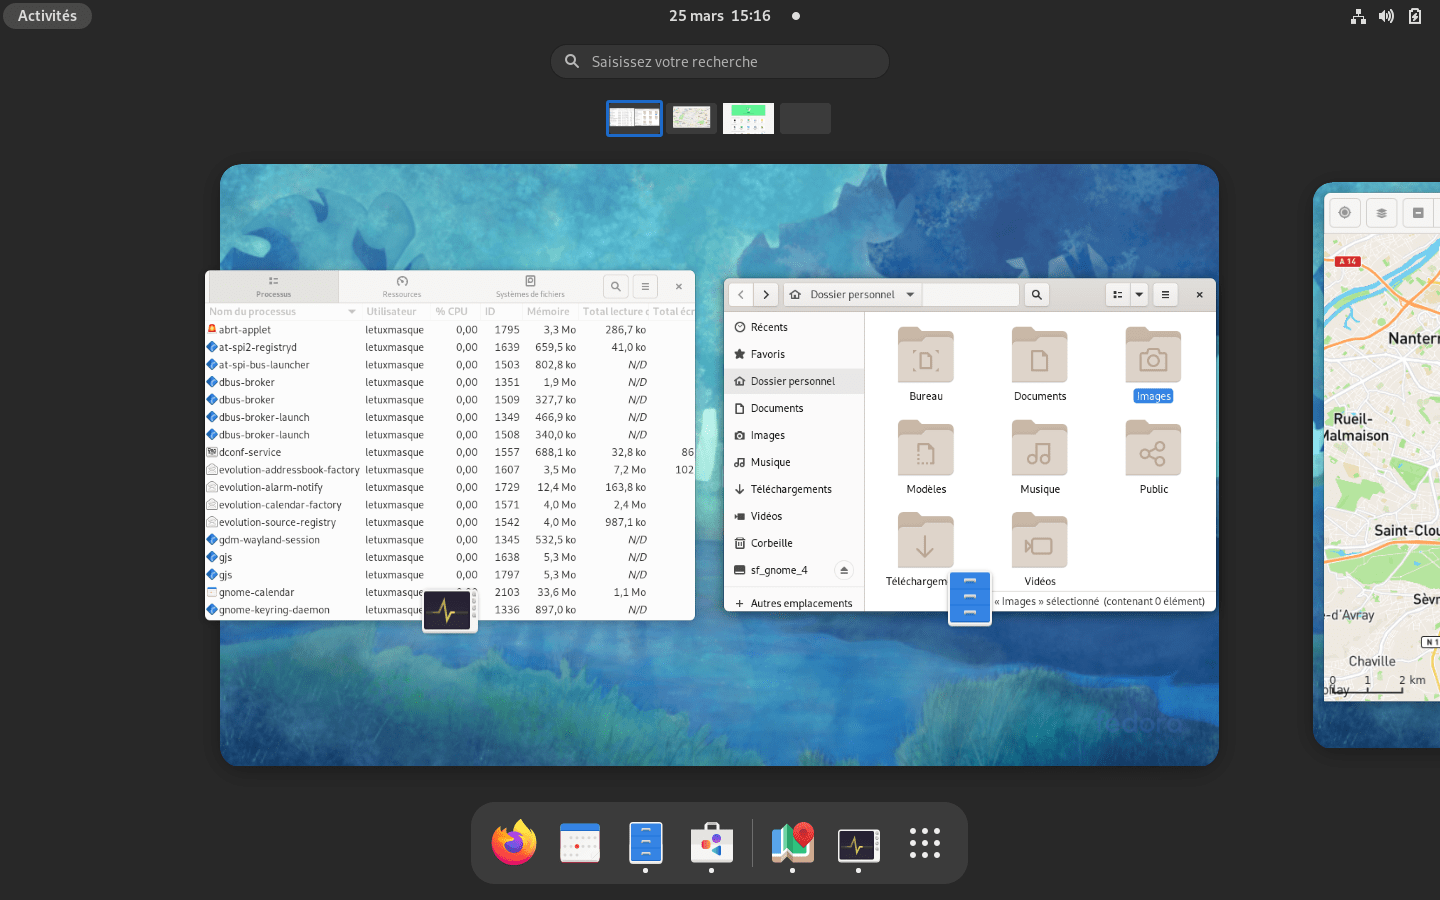Select the second workspace thumbnail with map
This screenshot has width=1440, height=900.
pos(691,118)
